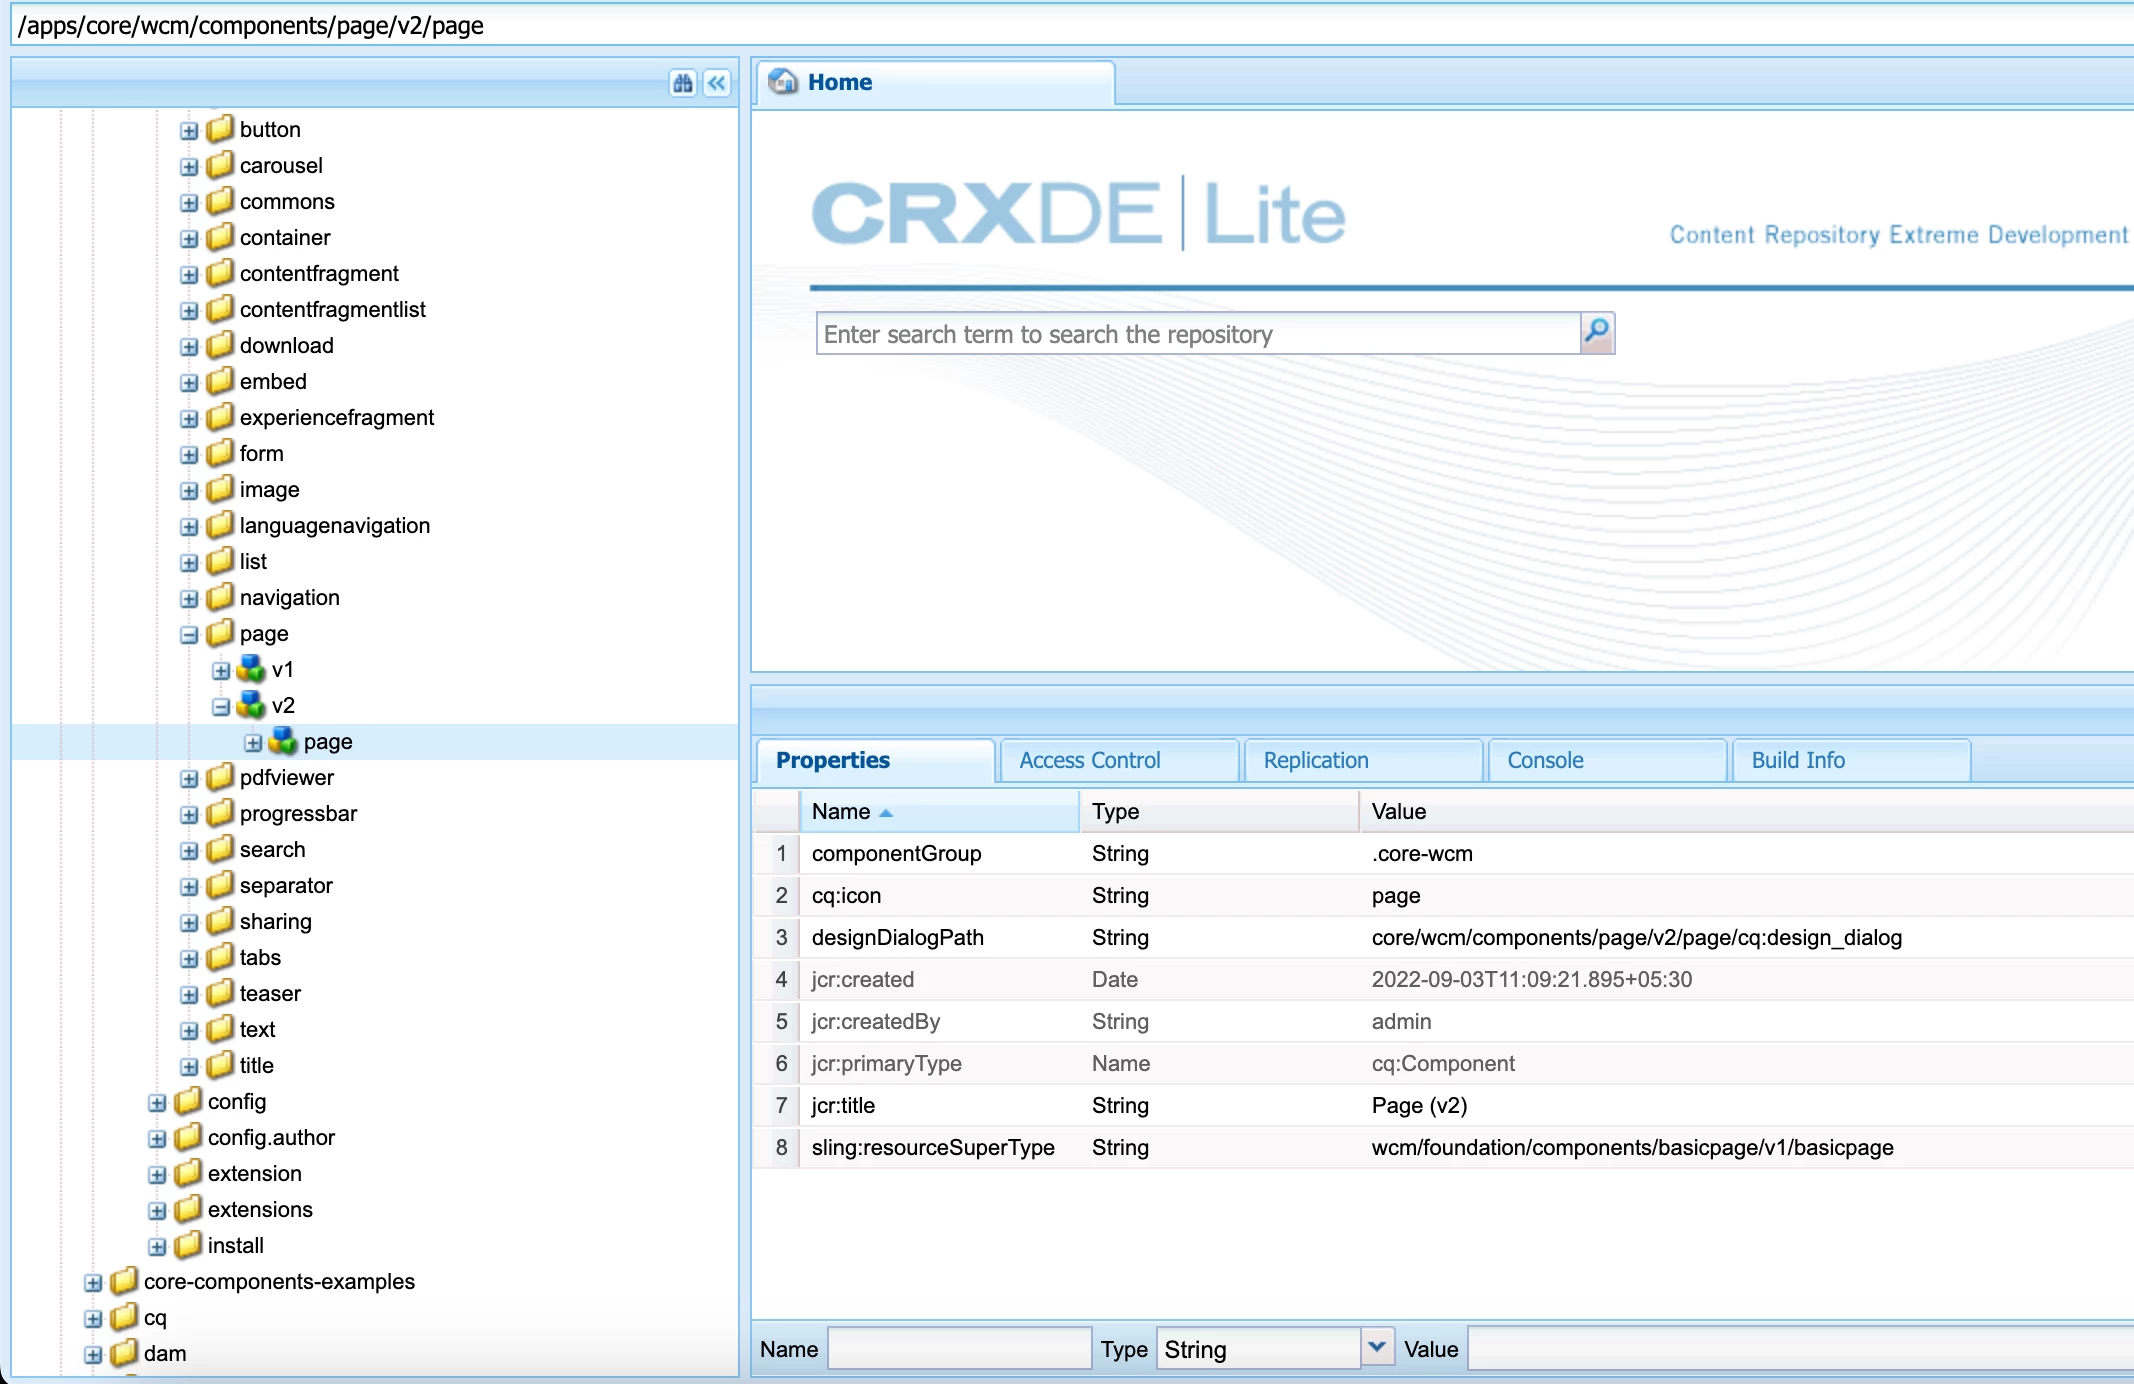Collapse the page folder node

(x=189, y=635)
